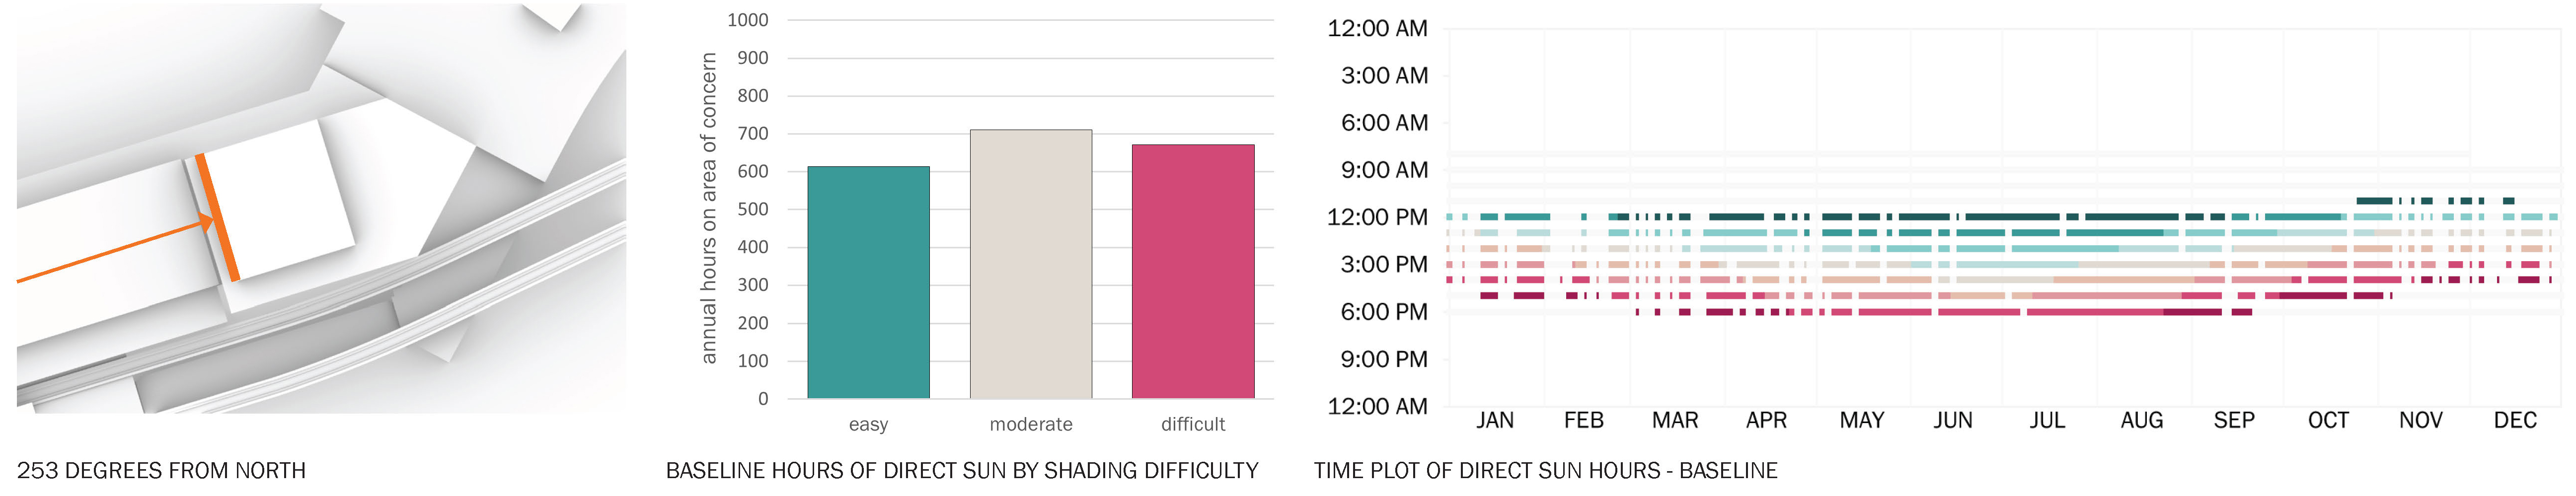Select the JAN month label
This screenshot has height=496, width=2576.
(x=1495, y=420)
